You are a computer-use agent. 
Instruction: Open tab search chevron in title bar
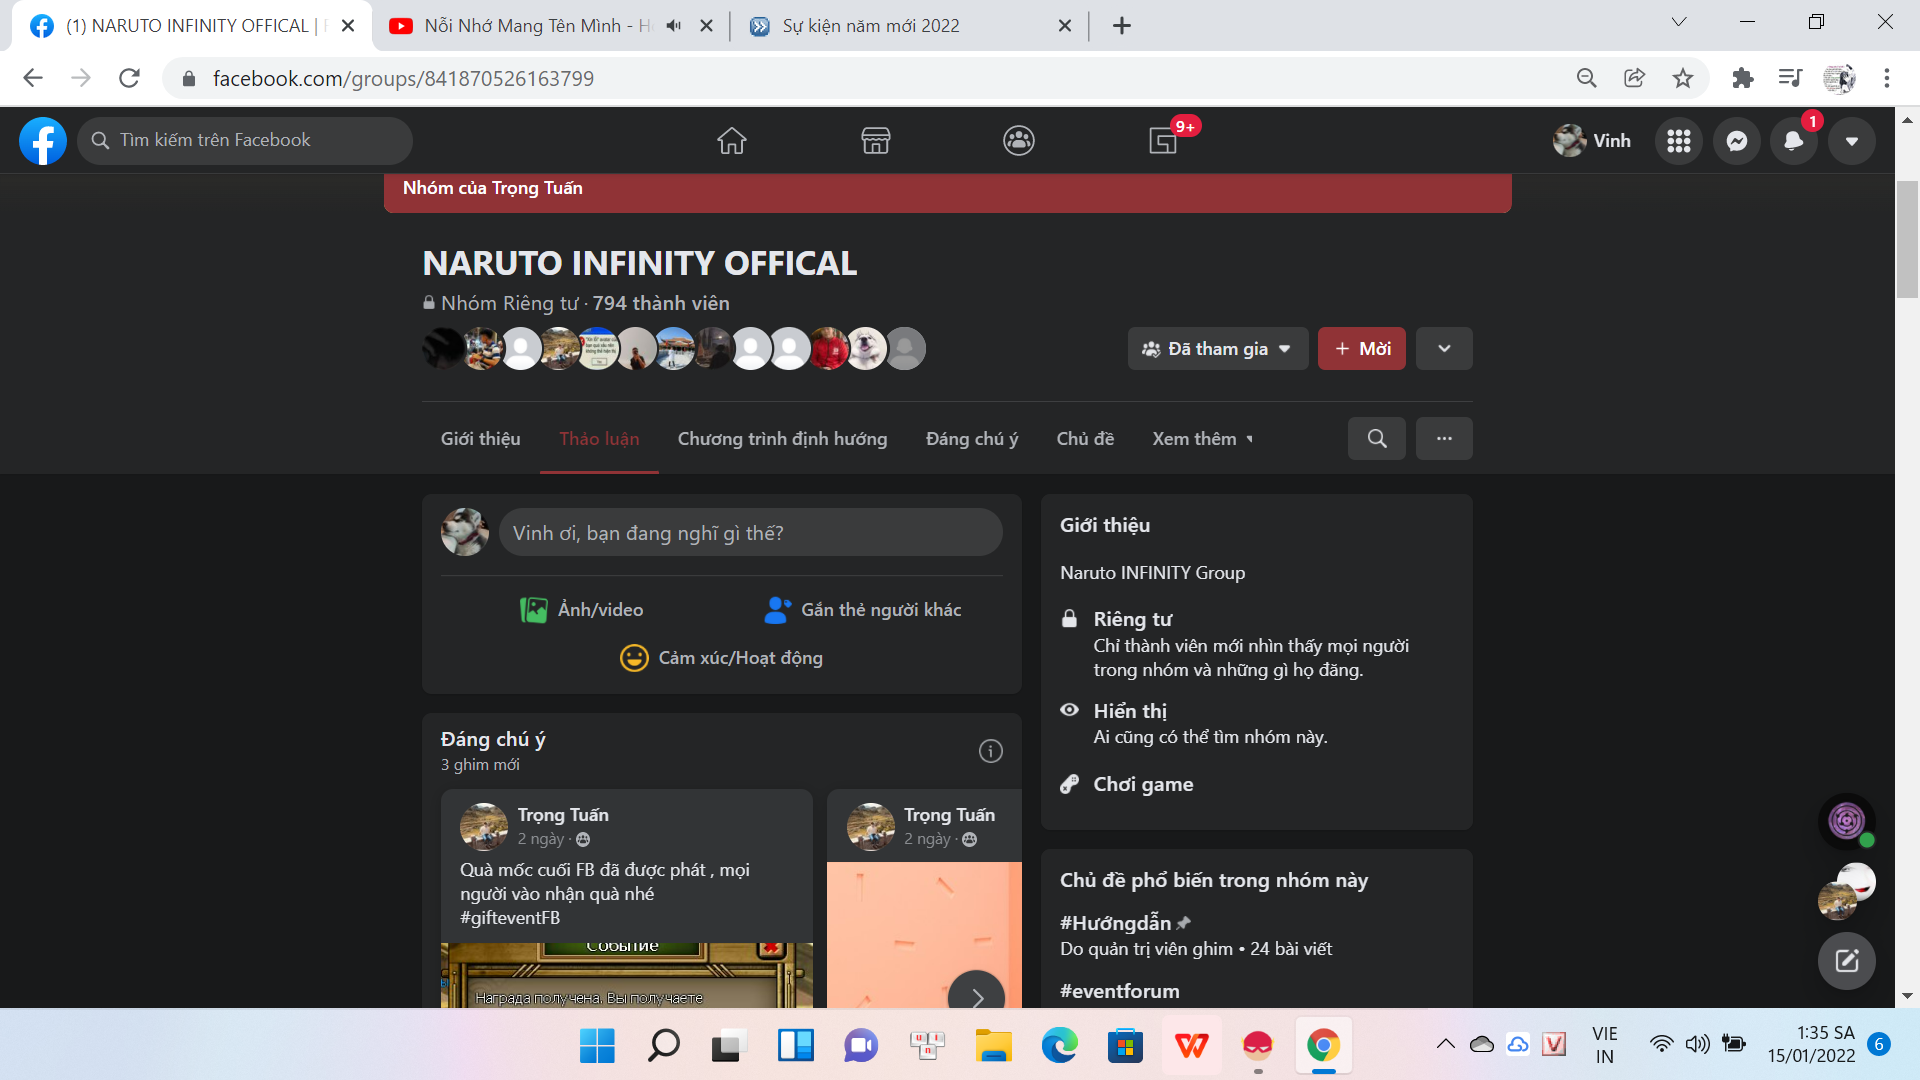pyautogui.click(x=1679, y=22)
